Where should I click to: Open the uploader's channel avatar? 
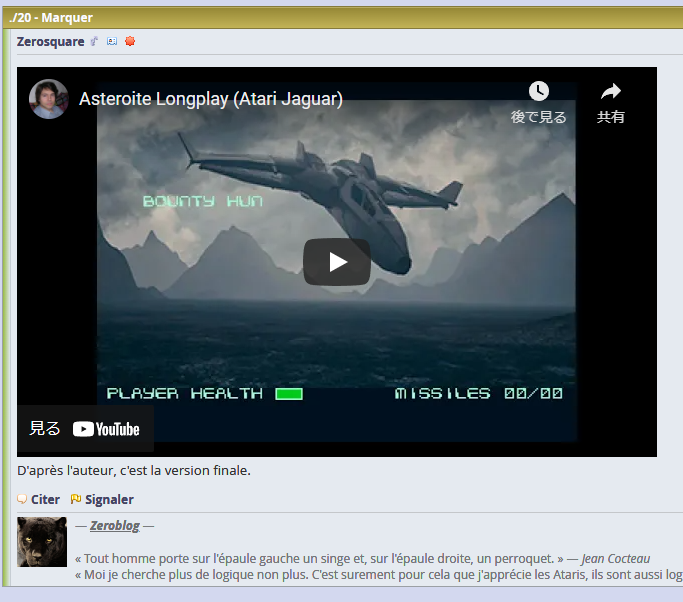click(48, 99)
